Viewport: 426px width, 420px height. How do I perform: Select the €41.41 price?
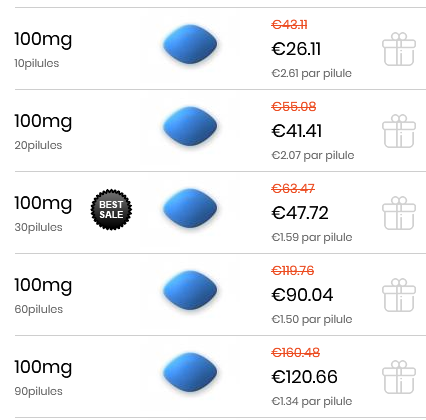(297, 131)
